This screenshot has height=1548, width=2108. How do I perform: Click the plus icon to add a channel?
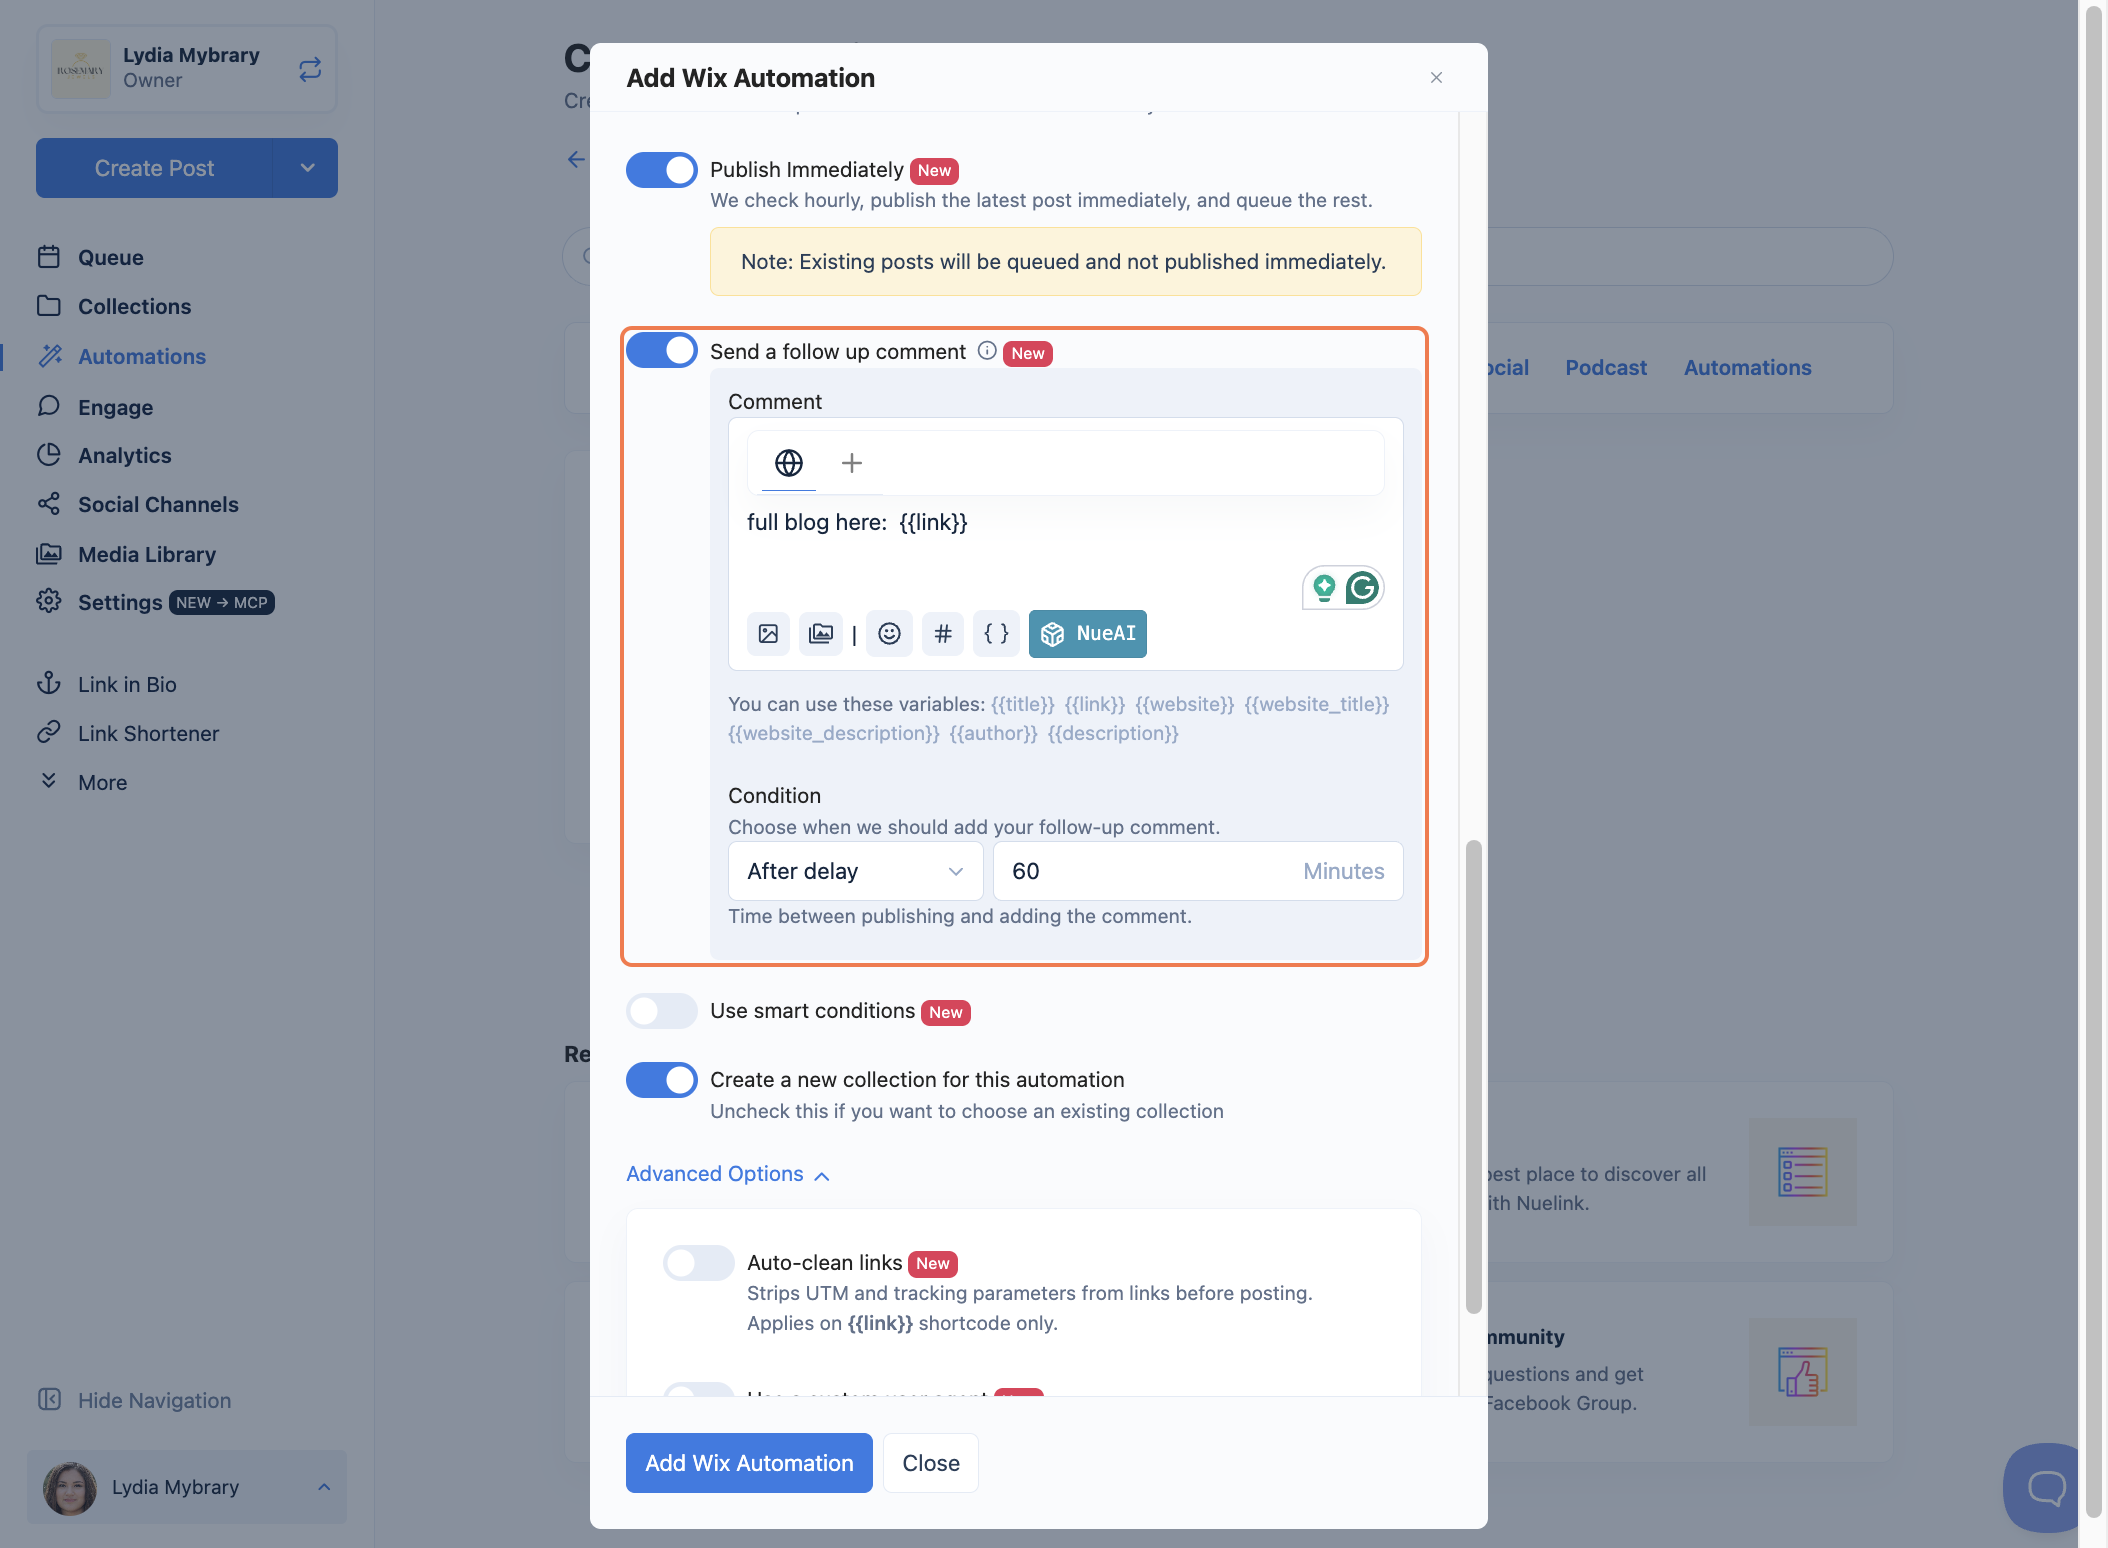852,463
